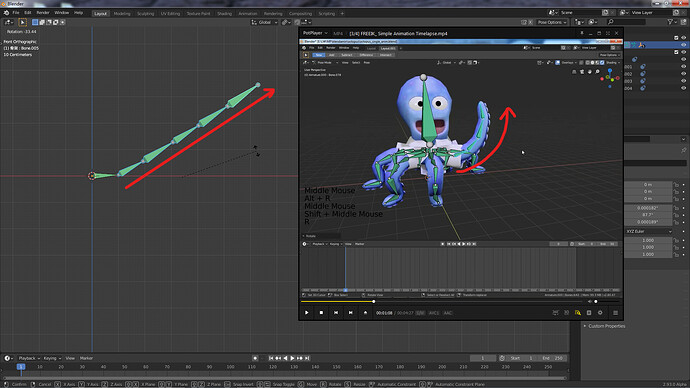Go to next track in PotPlayer
This screenshot has width=690, height=388.
[350, 313]
